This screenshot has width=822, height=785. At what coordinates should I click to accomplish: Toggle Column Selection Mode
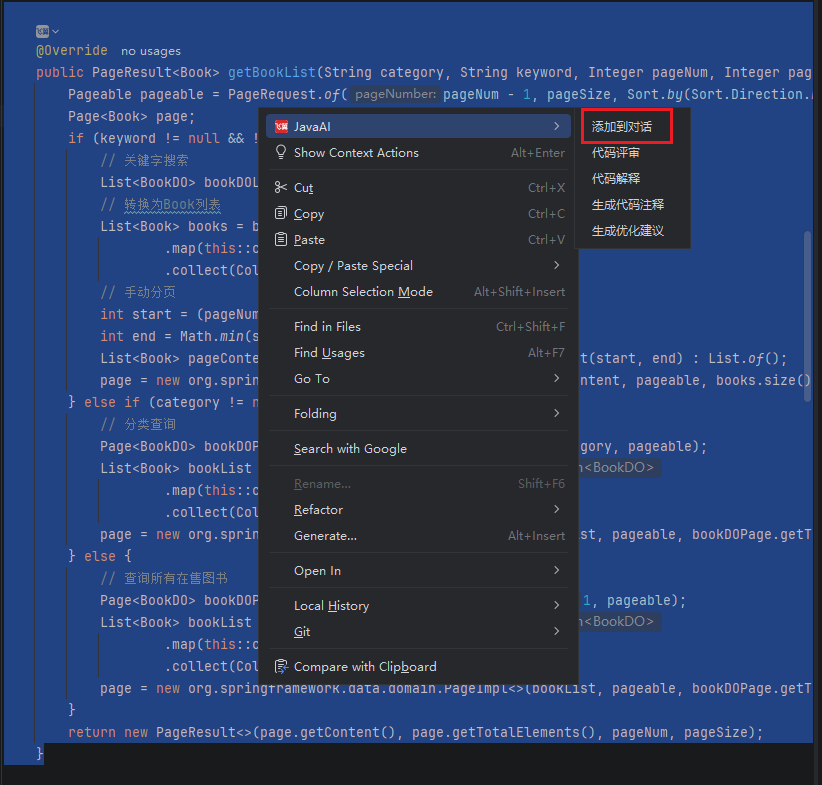(418, 292)
